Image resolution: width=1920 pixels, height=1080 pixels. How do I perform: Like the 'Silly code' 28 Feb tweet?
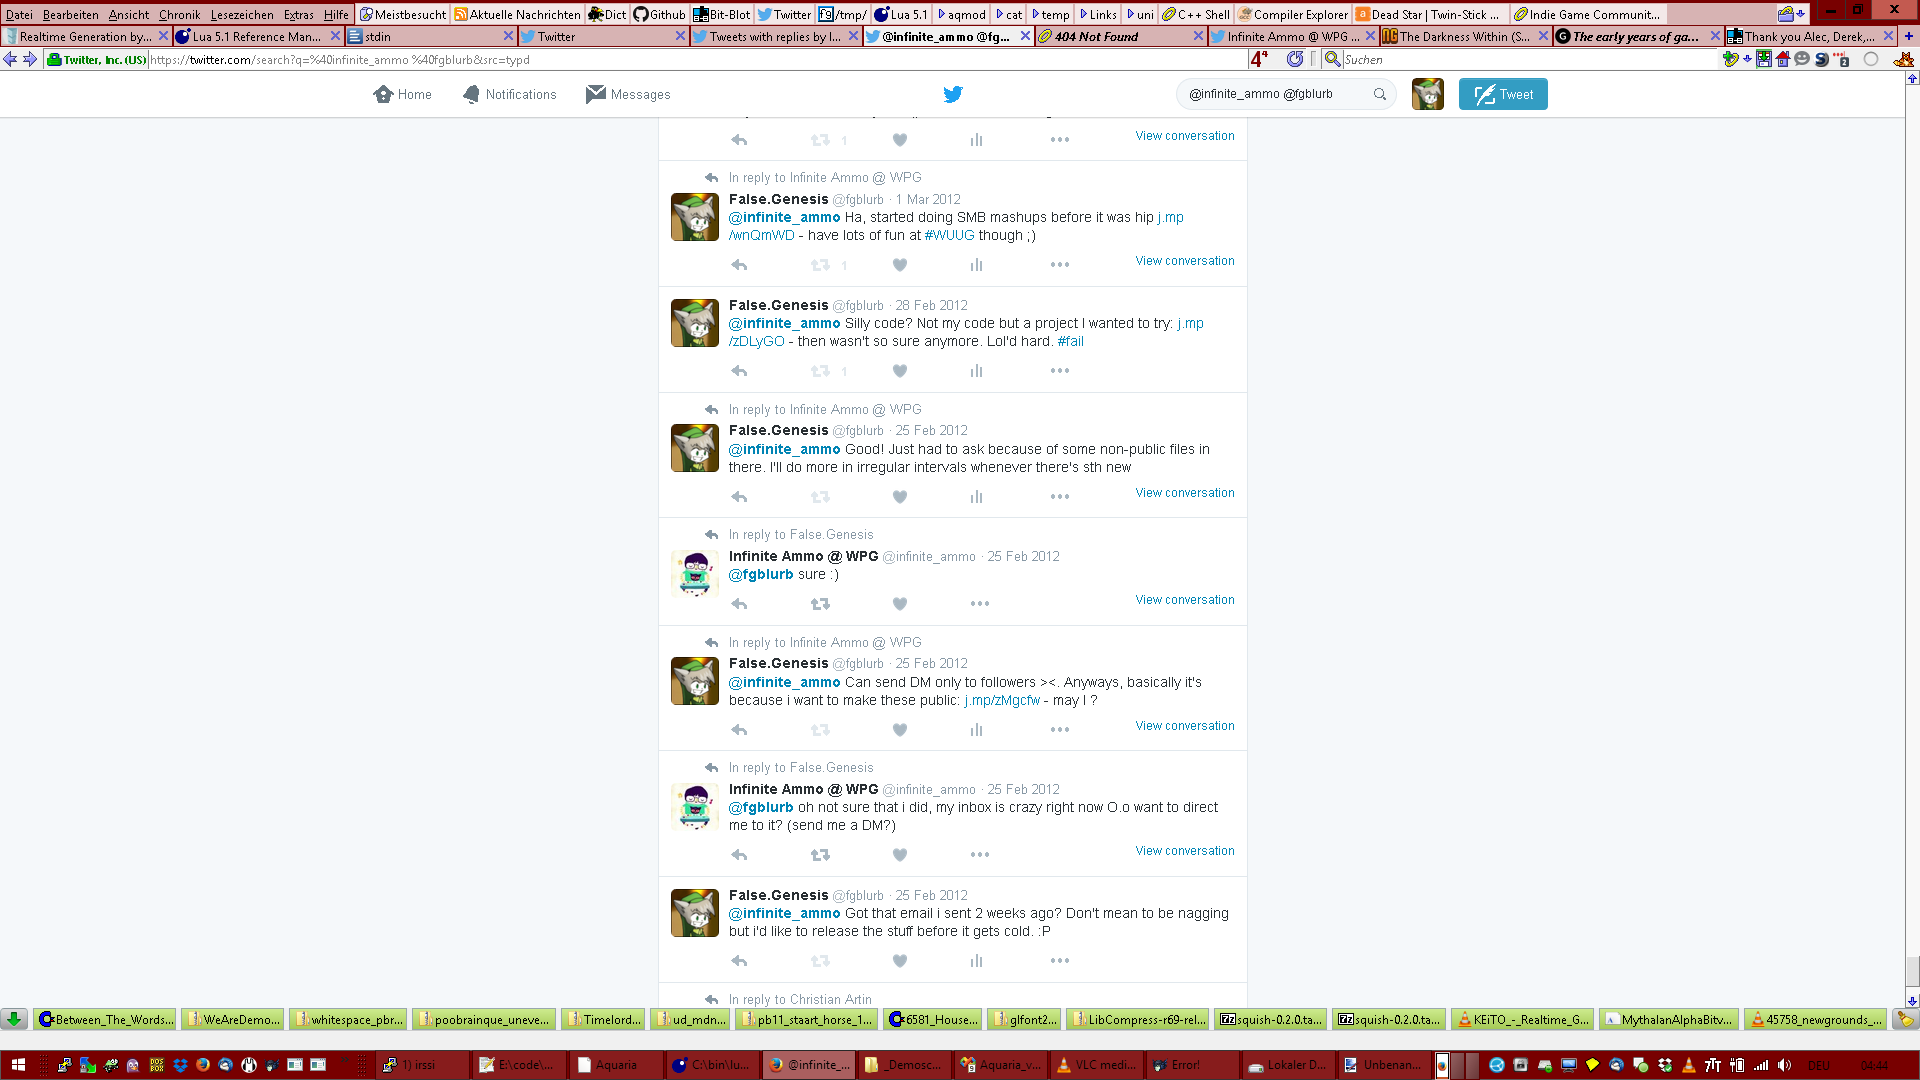coord(900,371)
